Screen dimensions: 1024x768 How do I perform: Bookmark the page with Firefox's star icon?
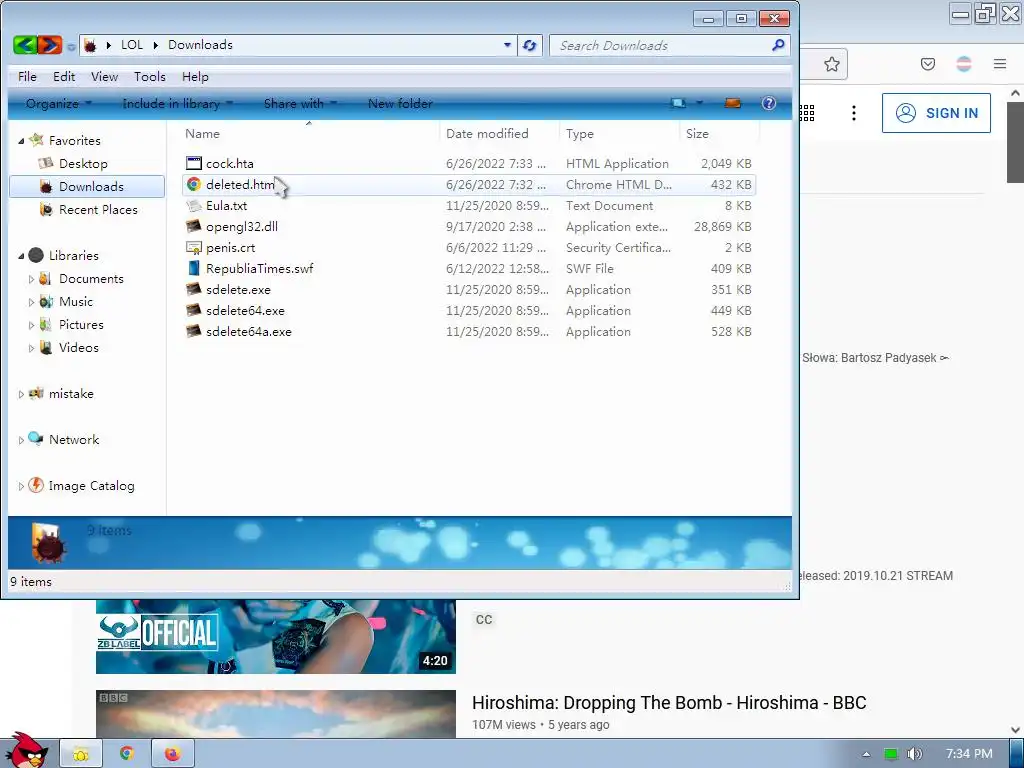pos(831,64)
